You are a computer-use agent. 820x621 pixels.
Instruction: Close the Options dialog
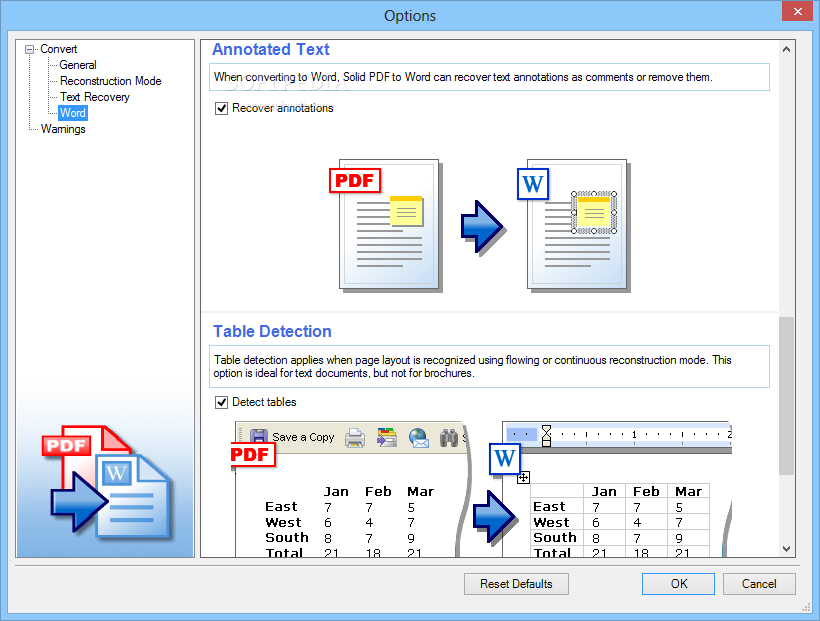click(x=798, y=12)
